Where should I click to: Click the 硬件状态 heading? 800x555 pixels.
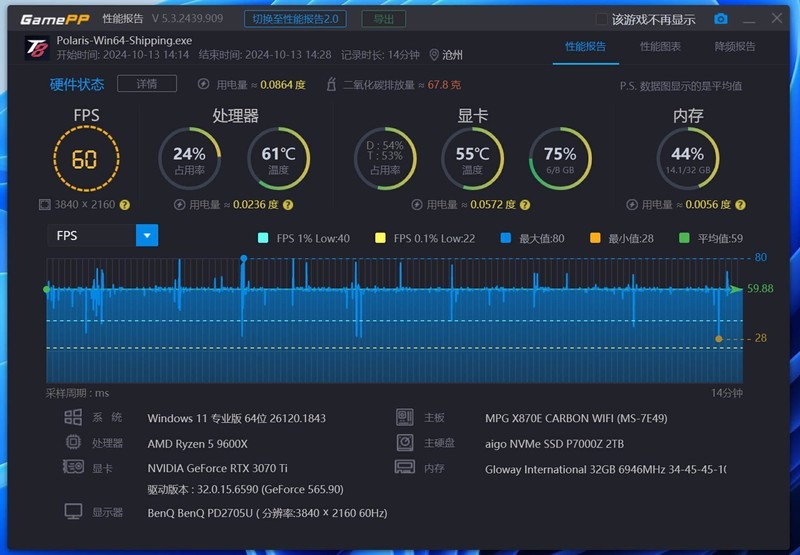click(x=77, y=84)
